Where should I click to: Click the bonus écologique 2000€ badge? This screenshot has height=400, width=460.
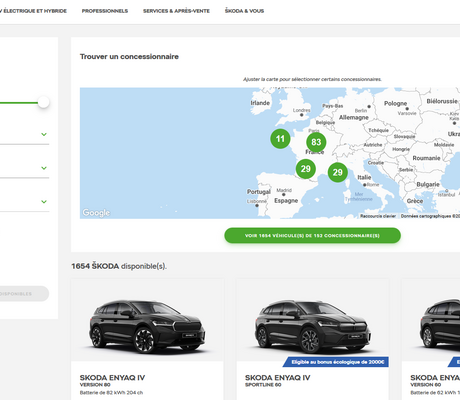[336, 362]
